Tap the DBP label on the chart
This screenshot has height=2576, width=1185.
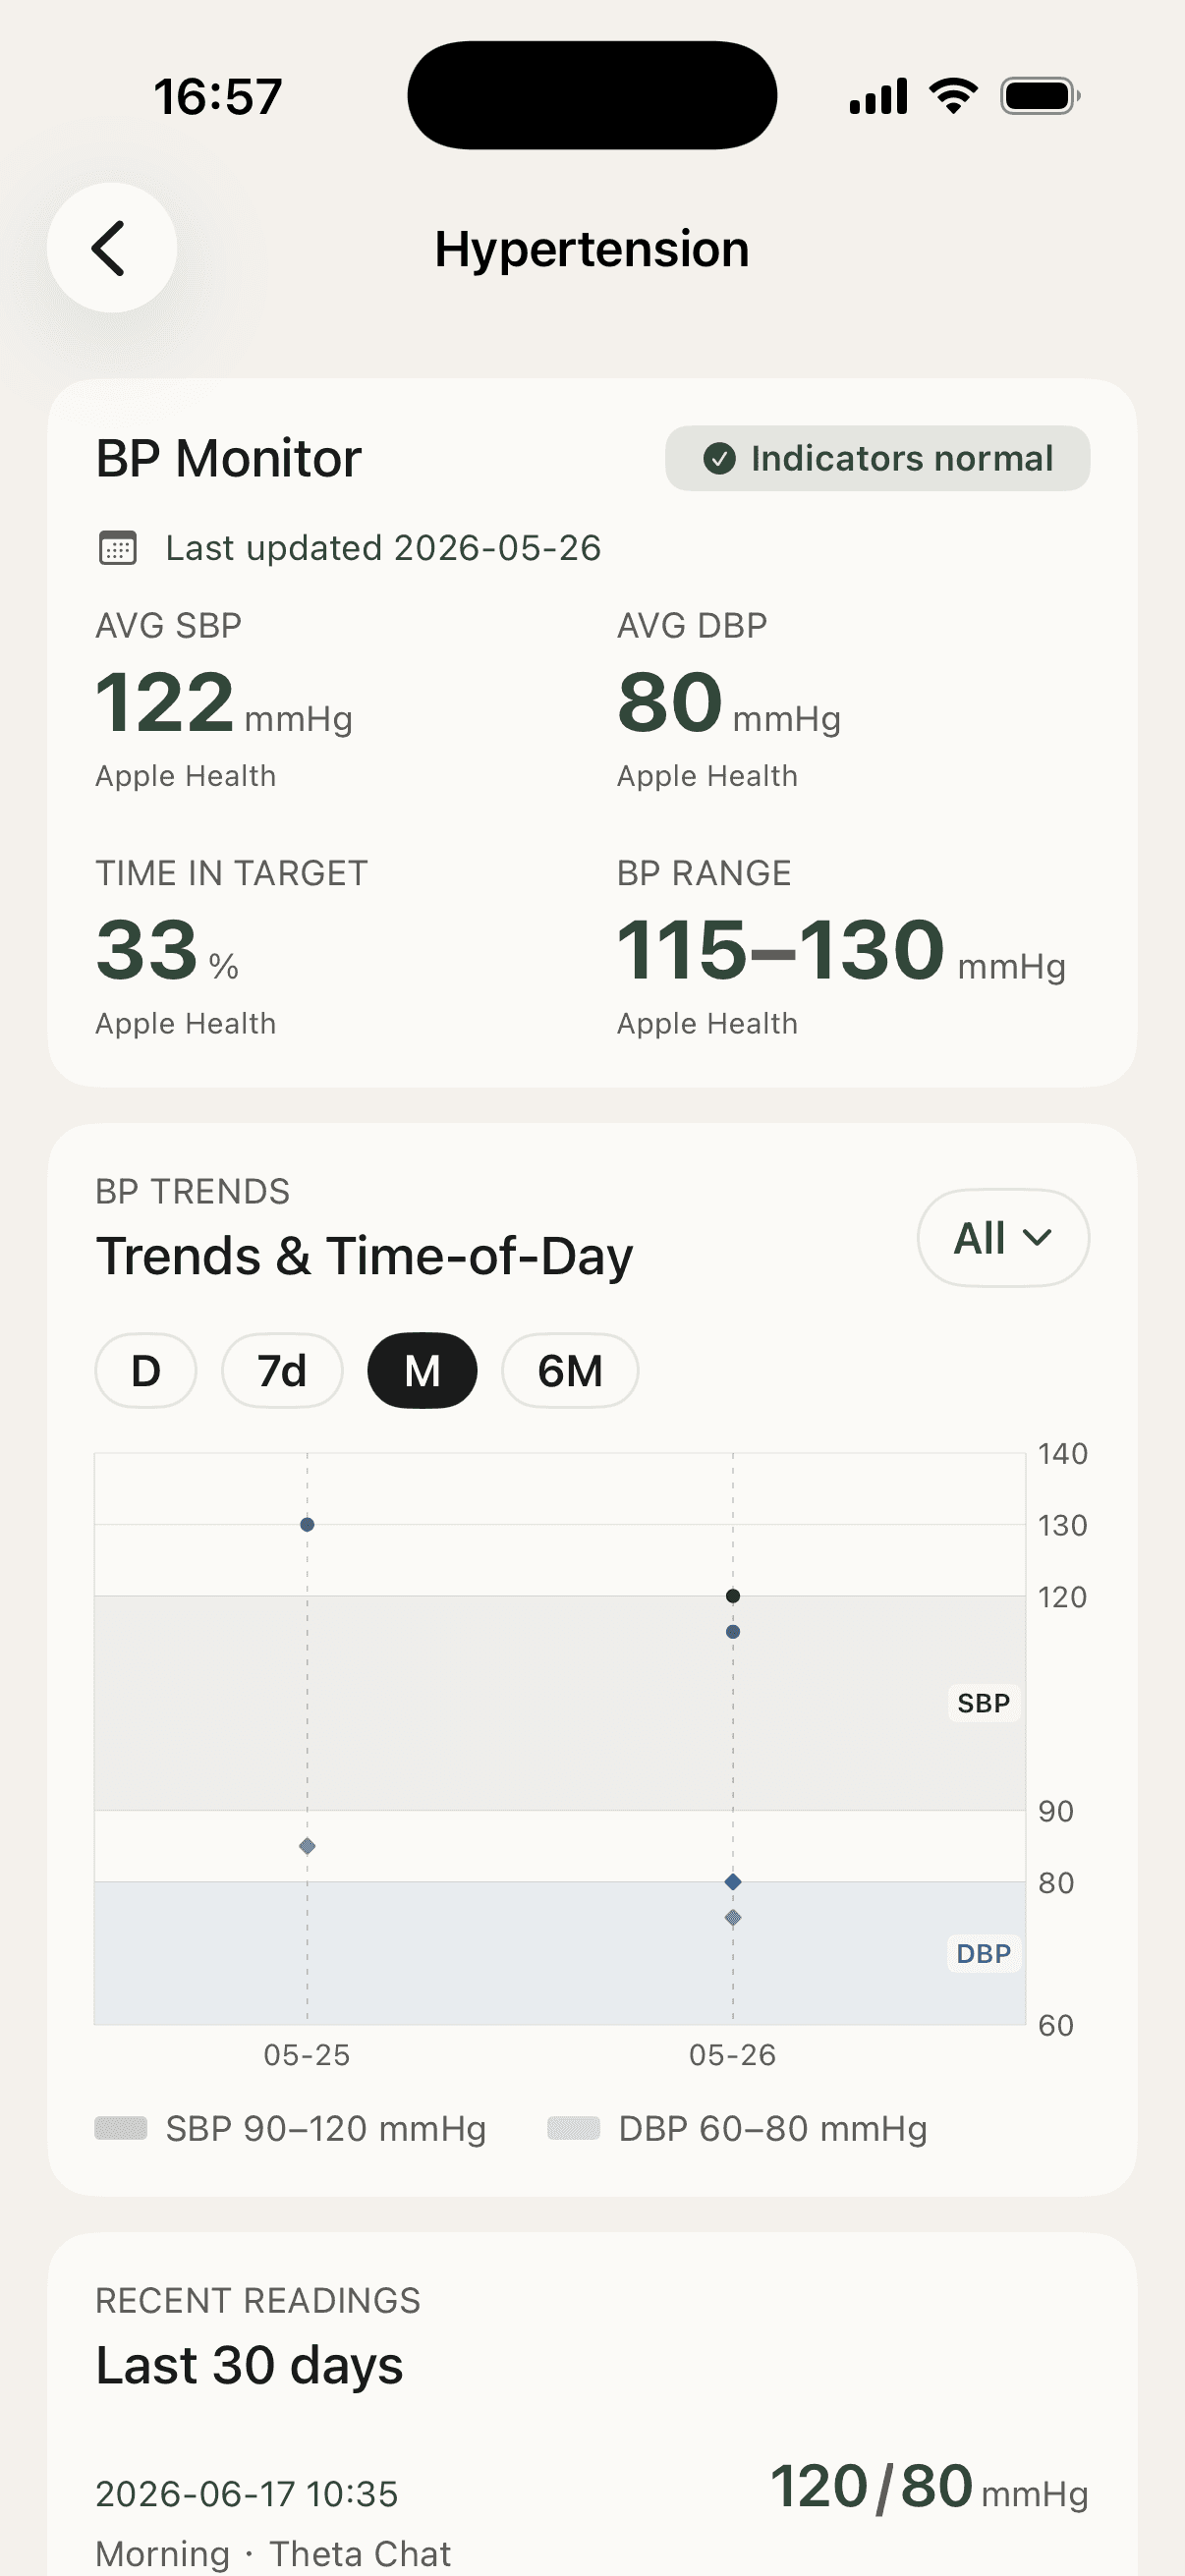pyautogui.click(x=984, y=1953)
